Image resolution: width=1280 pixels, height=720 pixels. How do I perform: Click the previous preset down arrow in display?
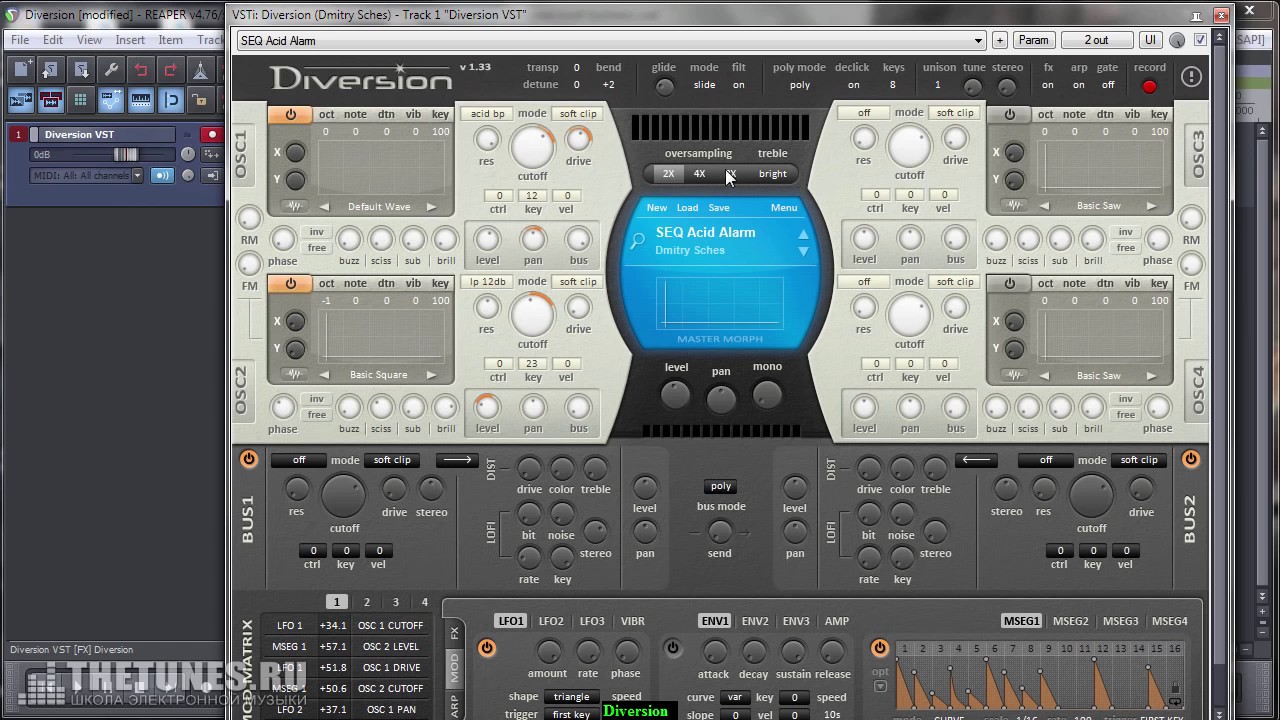click(802, 251)
